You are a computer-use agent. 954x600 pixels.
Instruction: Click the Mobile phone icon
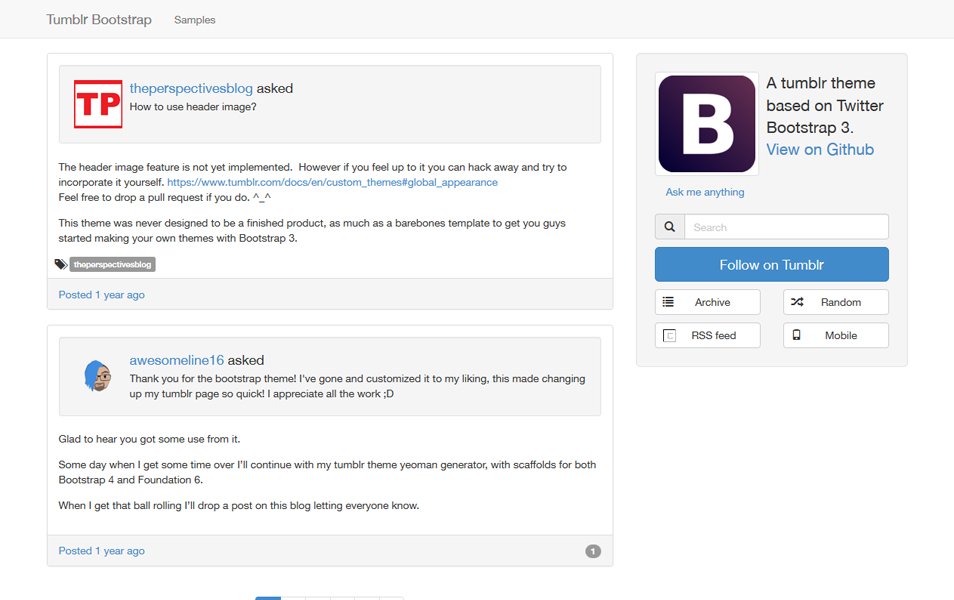point(796,335)
